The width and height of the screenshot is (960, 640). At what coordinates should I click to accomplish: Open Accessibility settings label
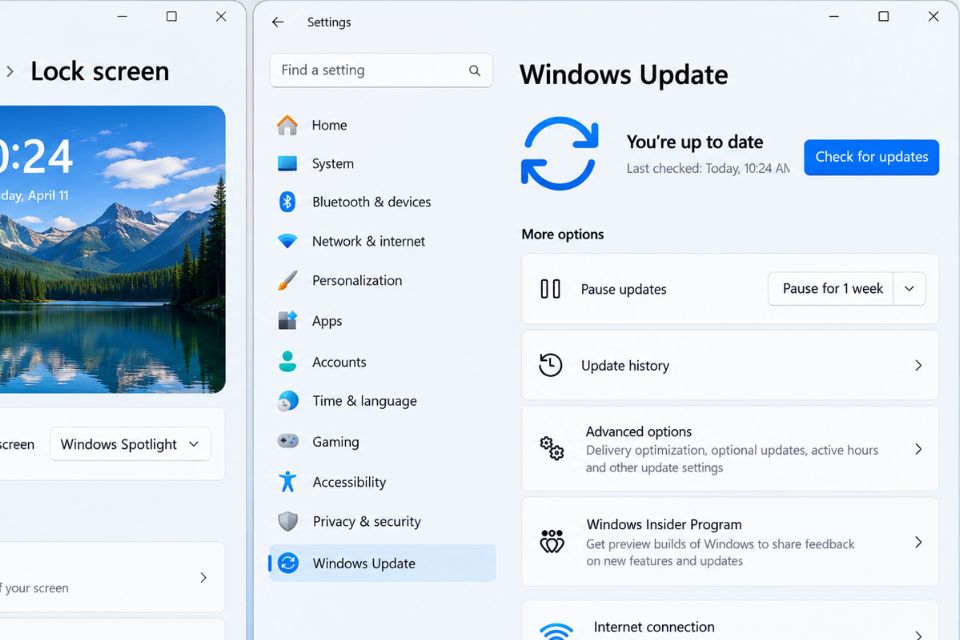[349, 482]
